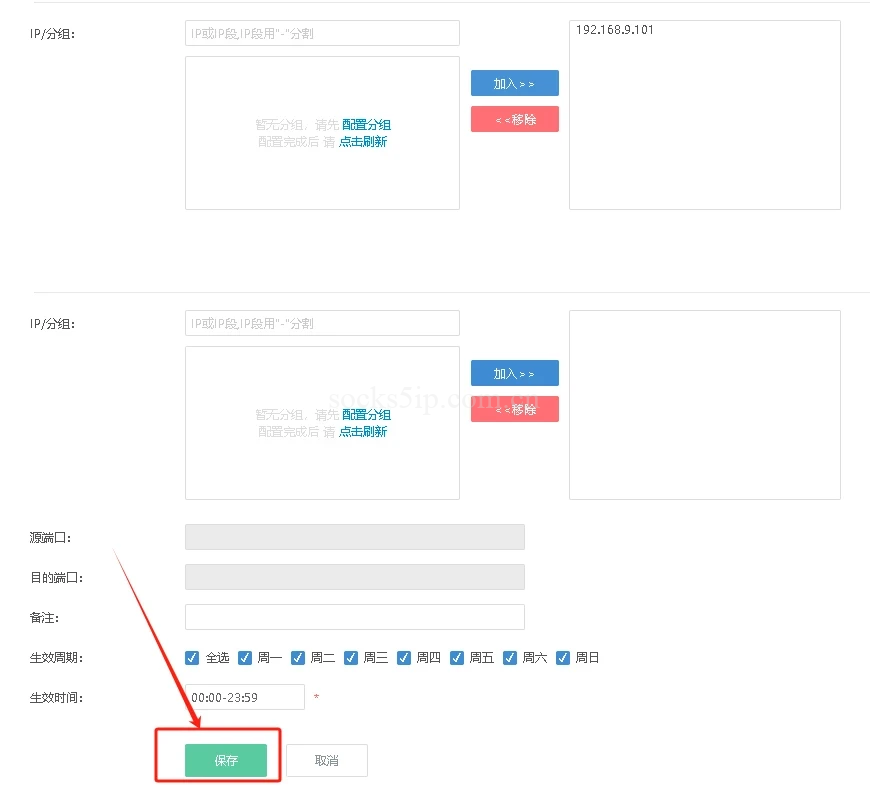Image resolution: width=870 pixels, height=801 pixels.
Task: Toggle the 全选 select-all checkbox
Action: tap(193, 658)
